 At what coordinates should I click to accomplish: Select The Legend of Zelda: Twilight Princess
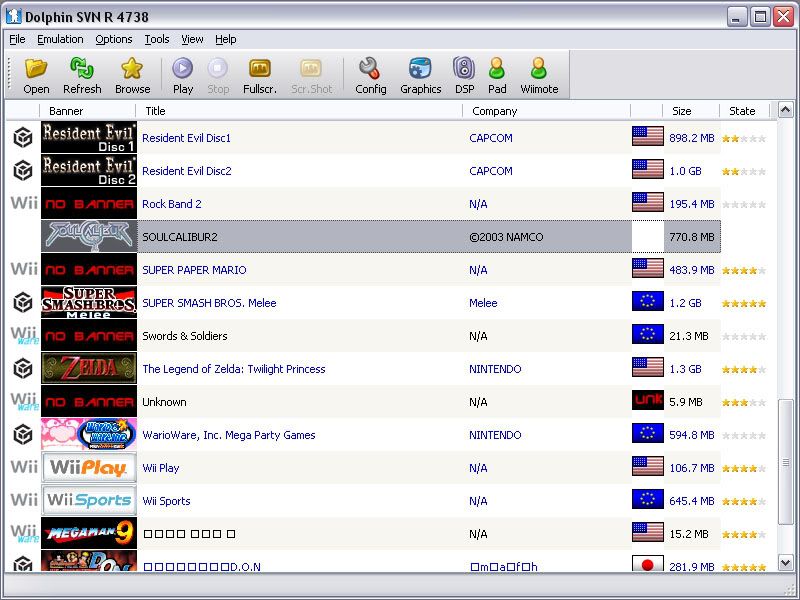(x=233, y=369)
